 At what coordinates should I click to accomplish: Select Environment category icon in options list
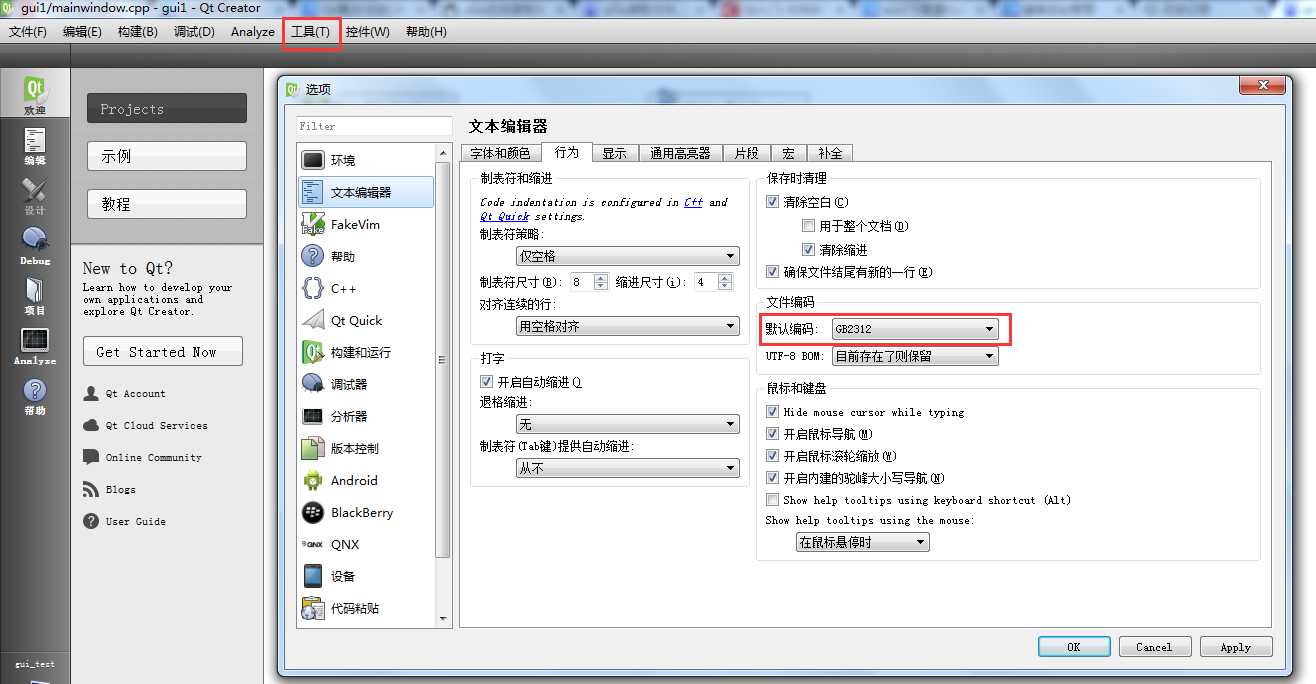(313, 160)
